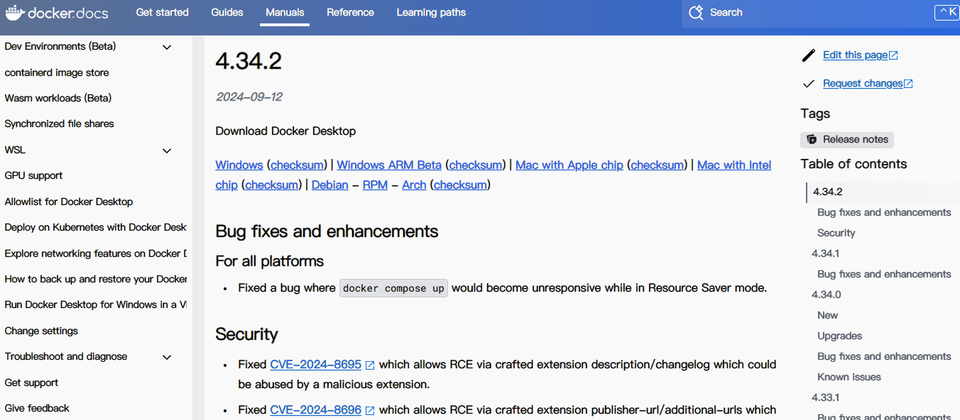Jump to Upgrades in table of contents
The image size is (960, 420).
pos(840,336)
